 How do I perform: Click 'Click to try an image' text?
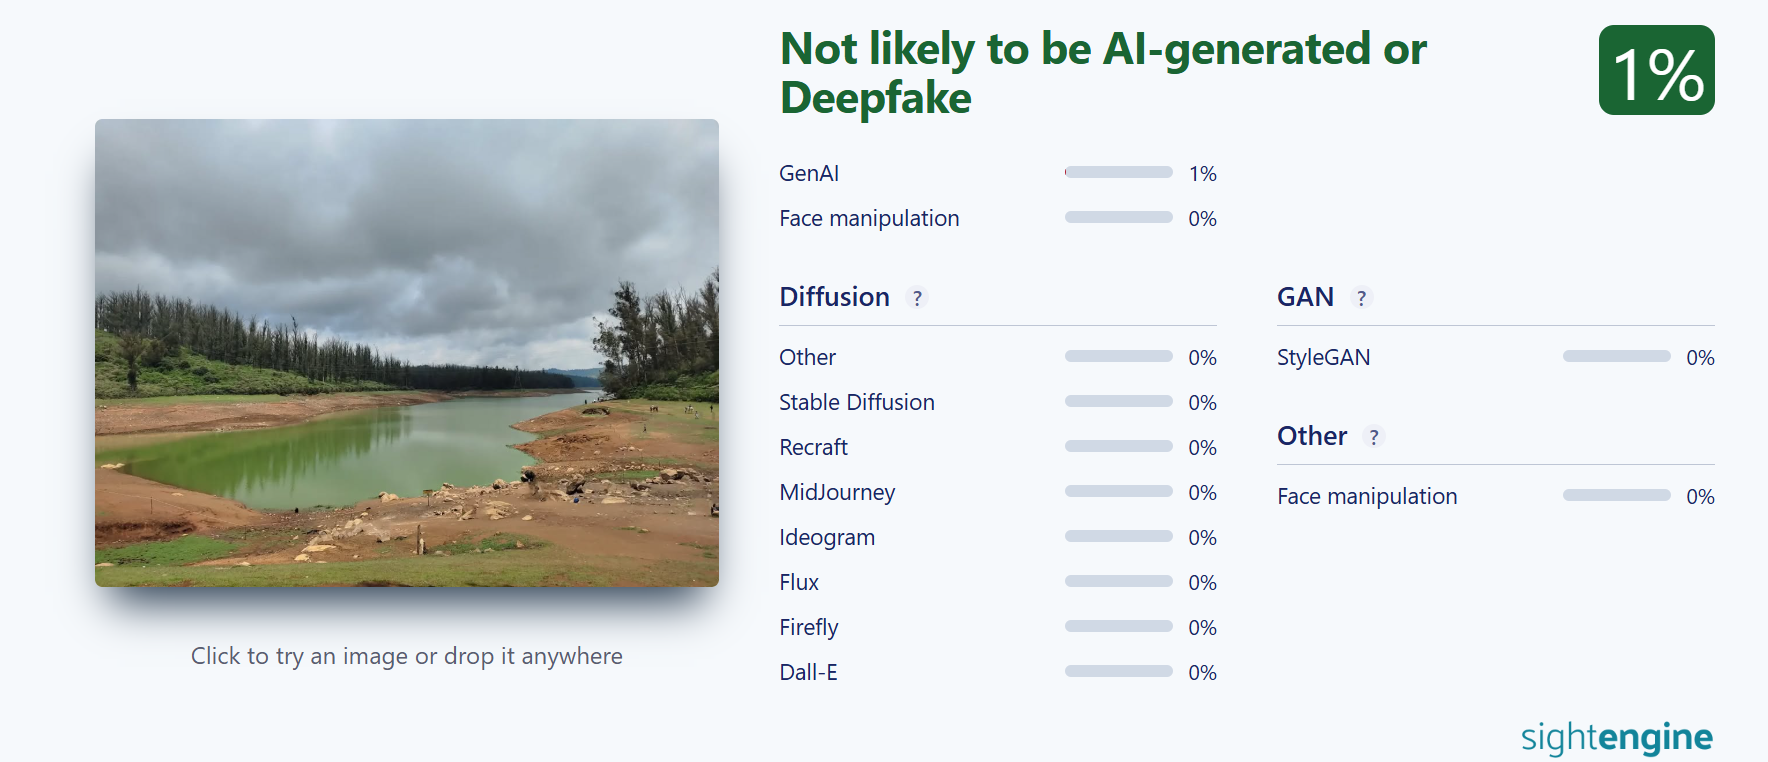(406, 656)
